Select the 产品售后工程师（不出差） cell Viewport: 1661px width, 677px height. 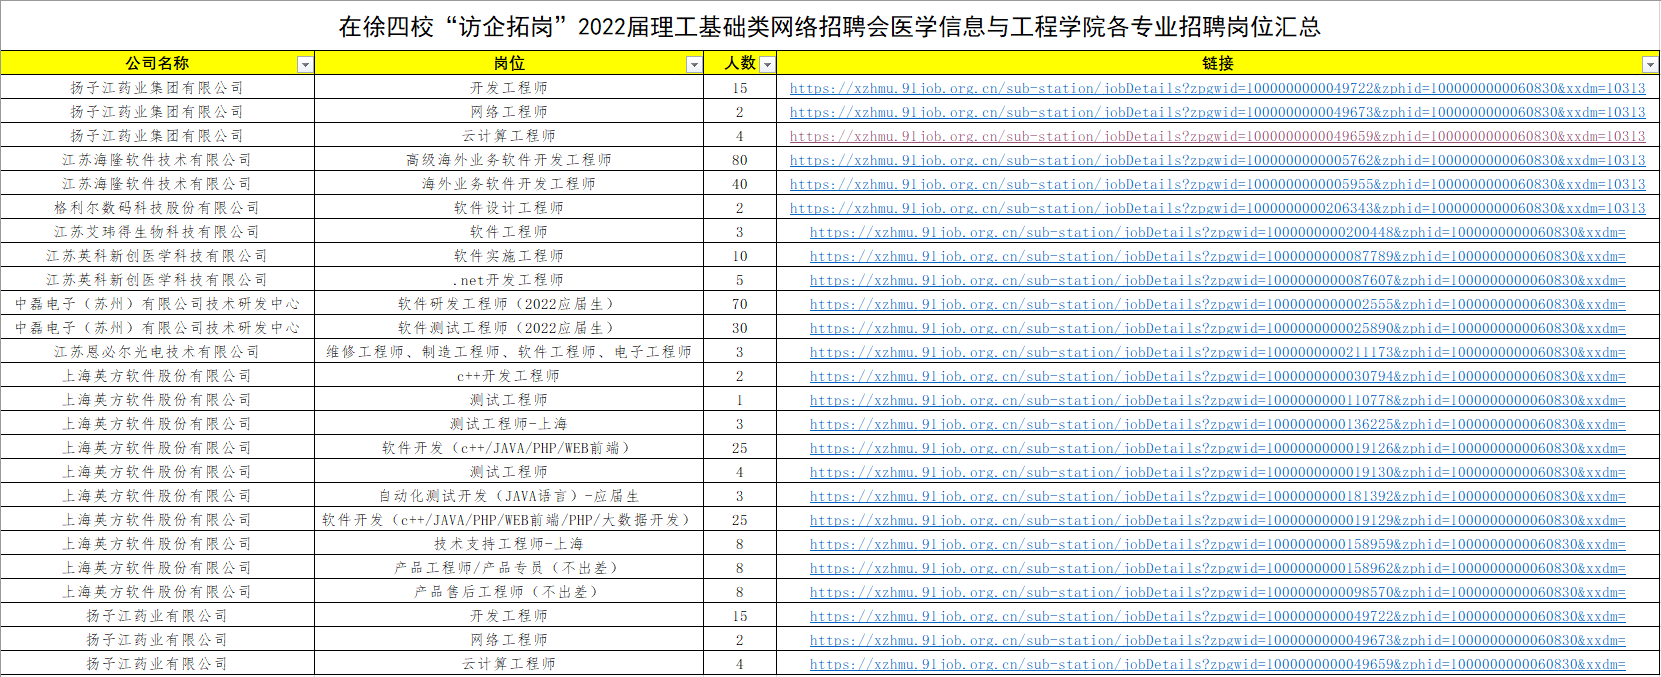click(x=508, y=592)
